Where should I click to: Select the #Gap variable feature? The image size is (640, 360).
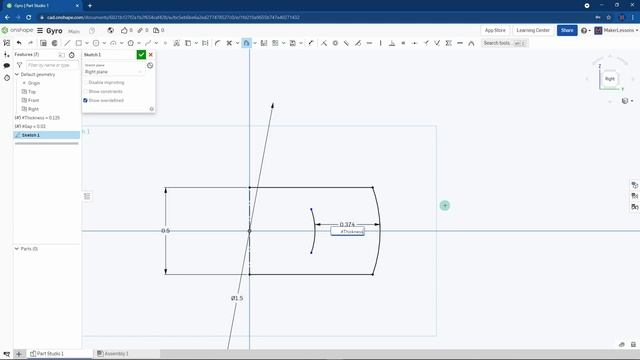pyautogui.click(x=30, y=126)
